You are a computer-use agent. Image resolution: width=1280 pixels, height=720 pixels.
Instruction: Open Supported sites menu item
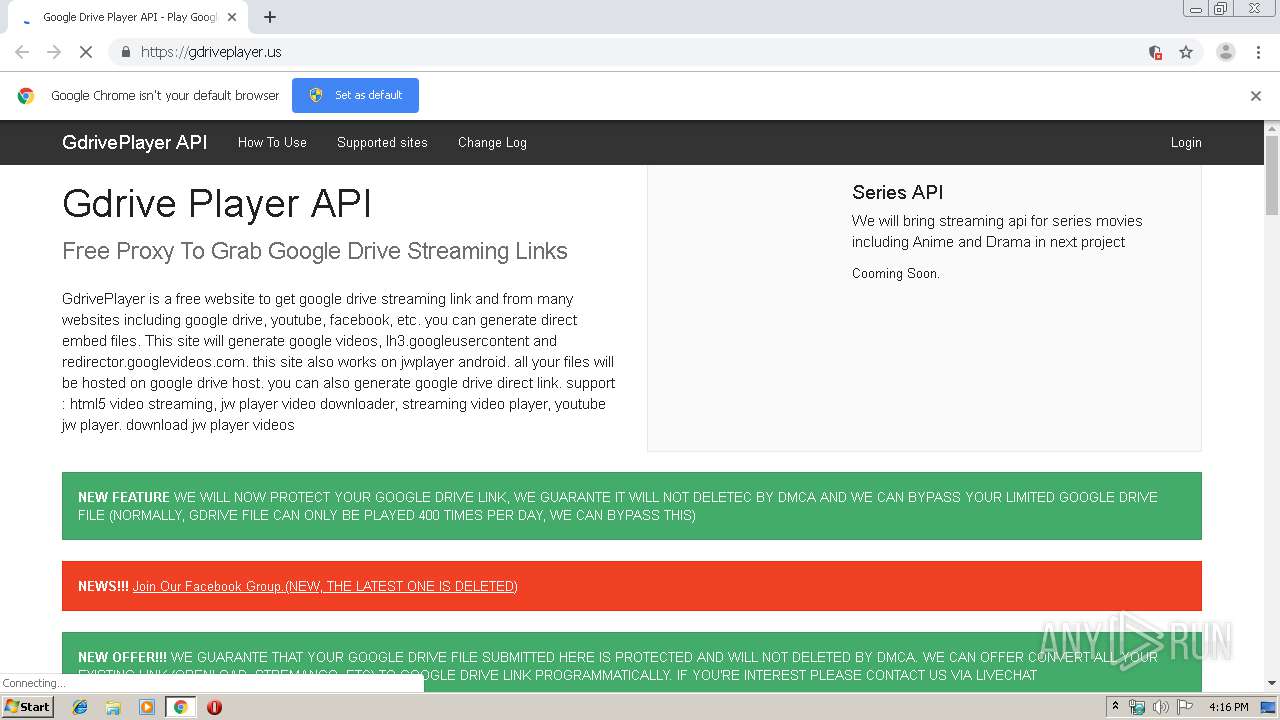382,142
